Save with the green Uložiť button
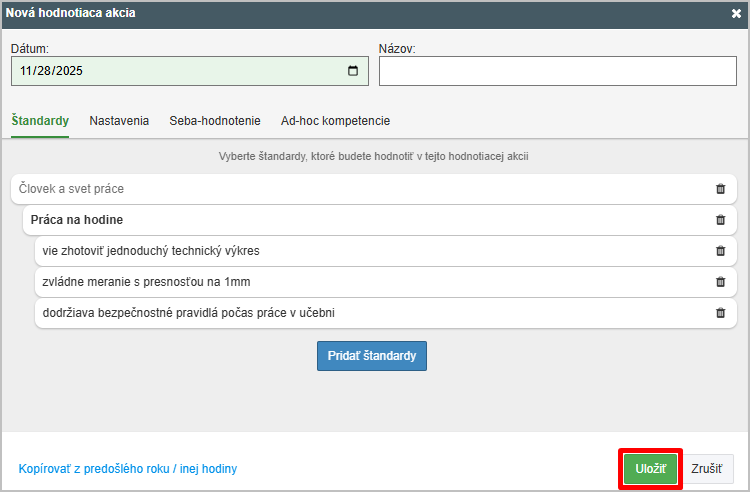 pos(650,469)
